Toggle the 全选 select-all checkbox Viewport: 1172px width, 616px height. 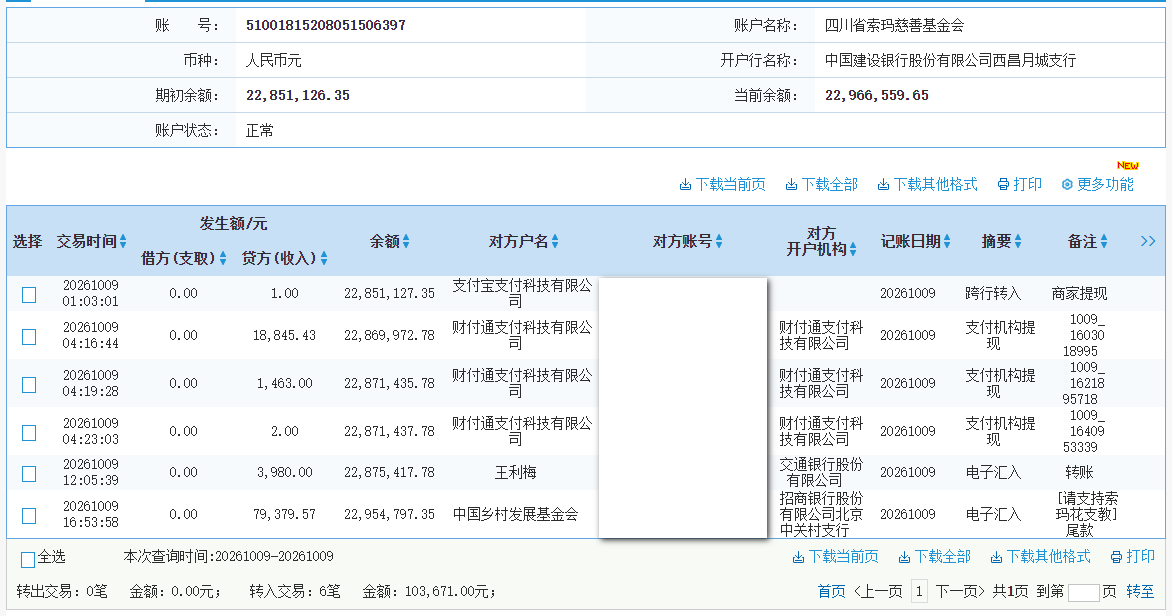pyautogui.click(x=28, y=559)
